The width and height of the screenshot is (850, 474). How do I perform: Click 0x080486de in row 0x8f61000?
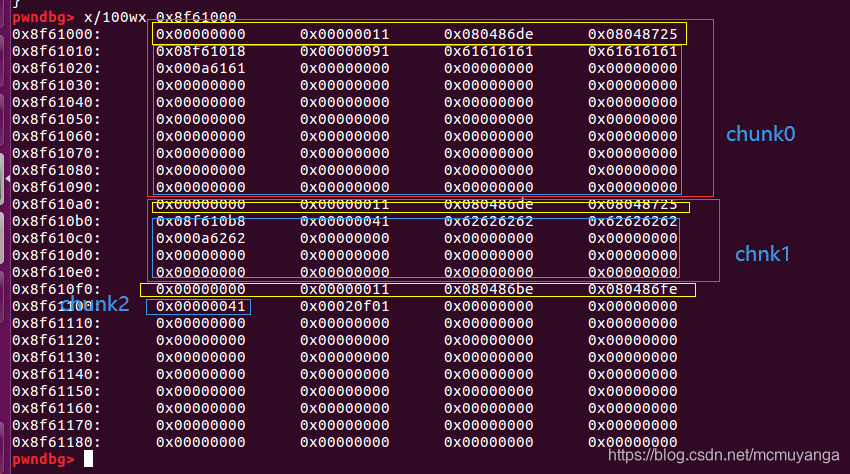(488, 34)
